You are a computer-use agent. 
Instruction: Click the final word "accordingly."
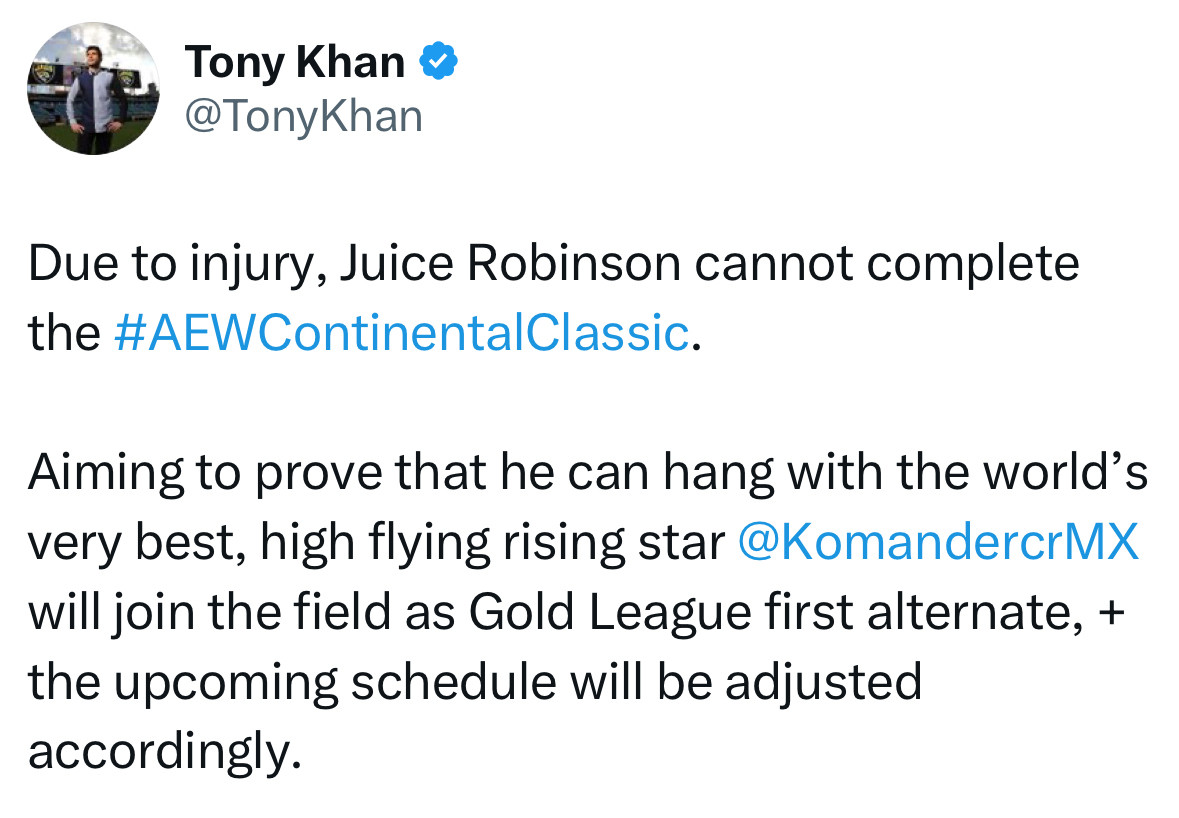click(165, 752)
